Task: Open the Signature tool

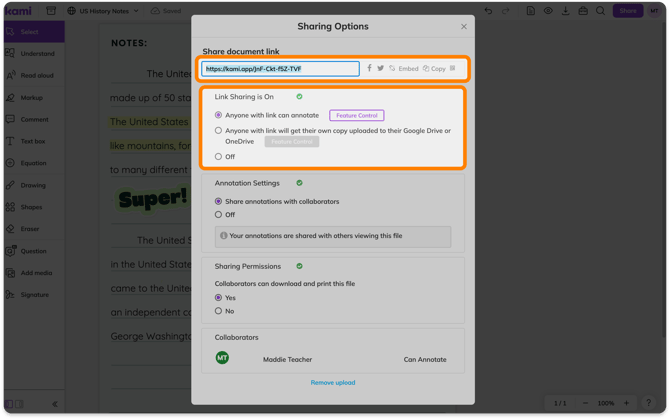Action: pos(34,294)
